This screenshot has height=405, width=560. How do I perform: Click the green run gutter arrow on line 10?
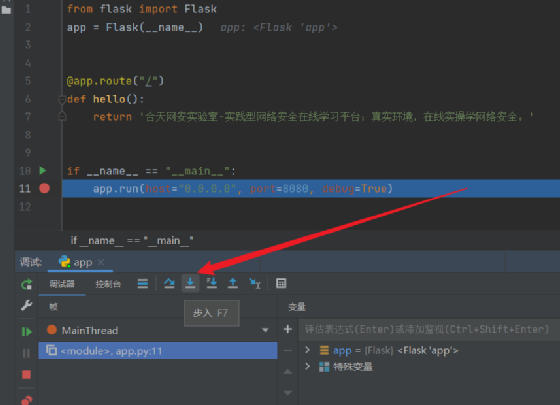coord(42,171)
